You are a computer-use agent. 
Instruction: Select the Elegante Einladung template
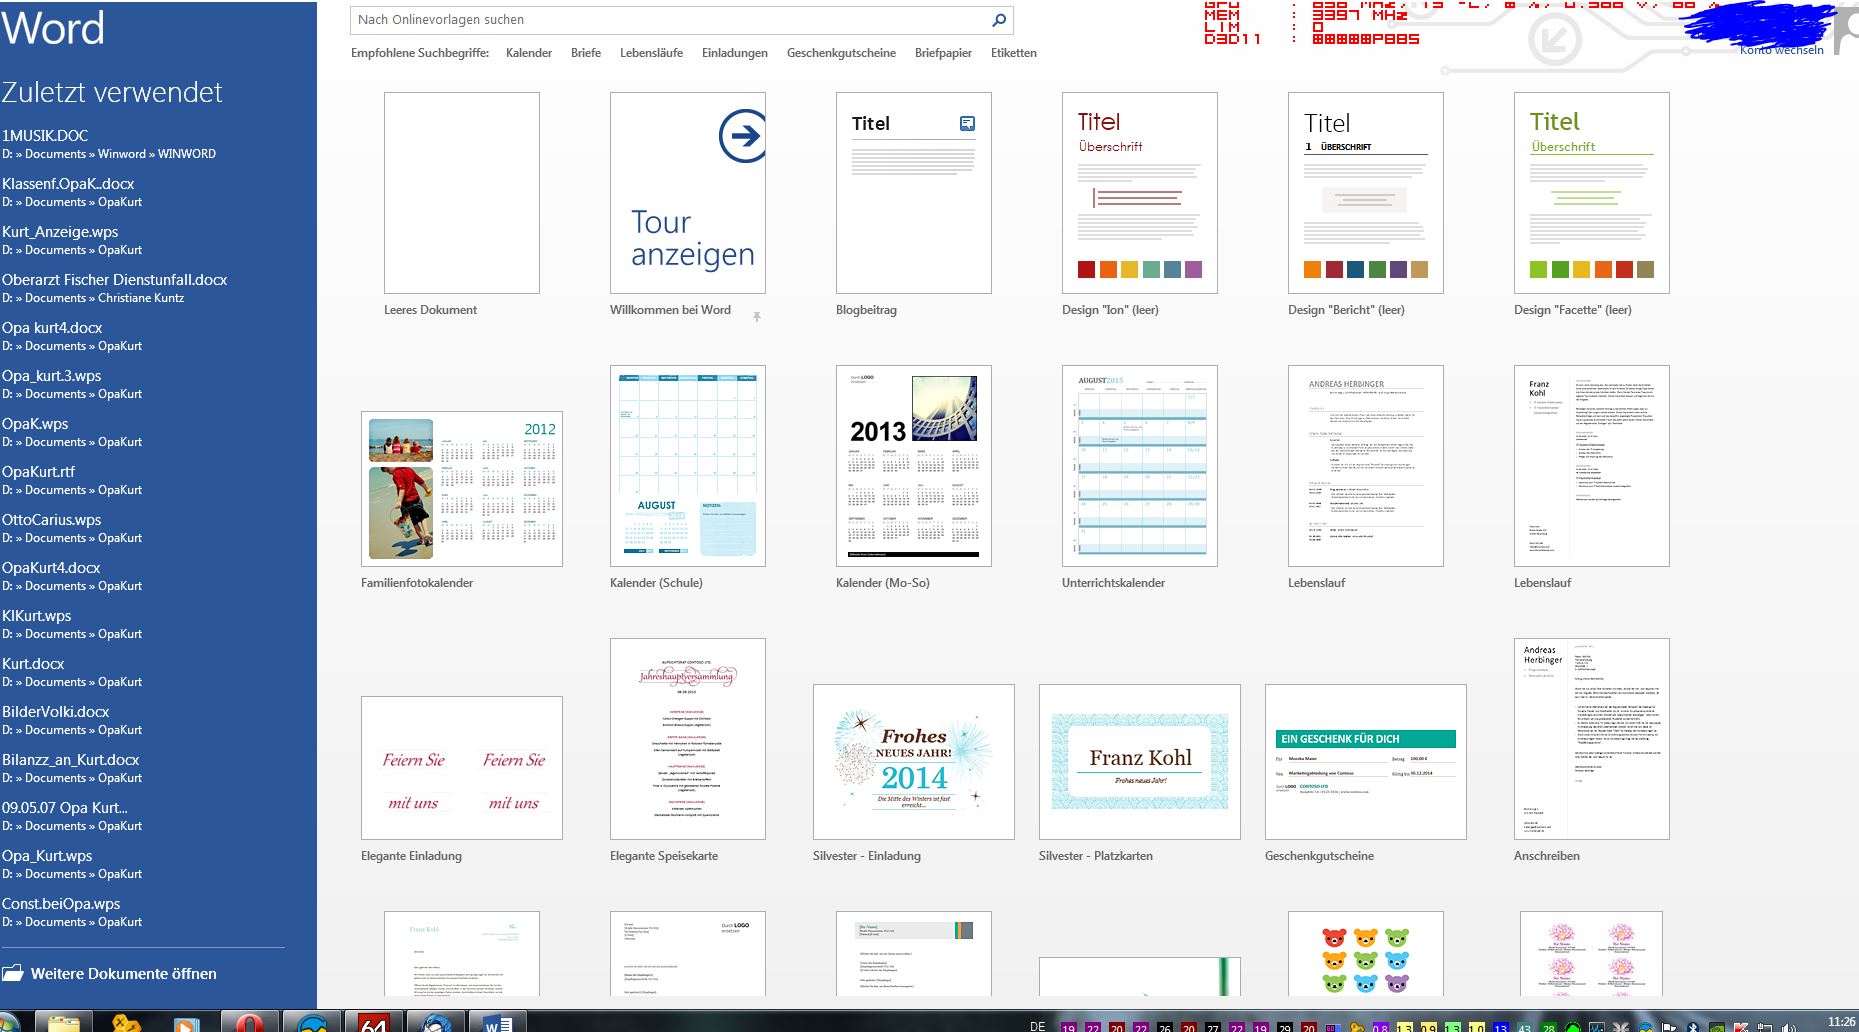(x=462, y=768)
